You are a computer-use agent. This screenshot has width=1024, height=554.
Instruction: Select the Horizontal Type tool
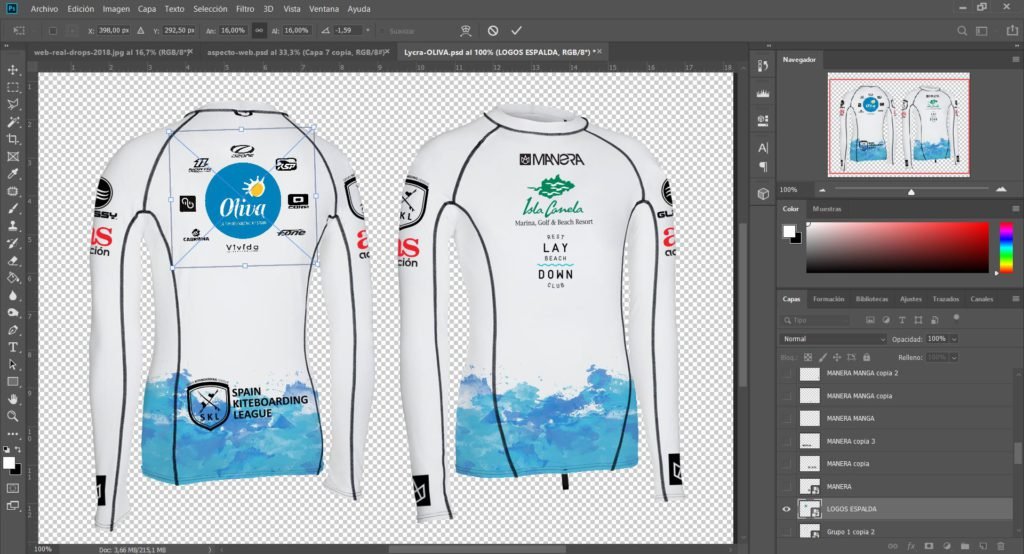pyautogui.click(x=12, y=347)
